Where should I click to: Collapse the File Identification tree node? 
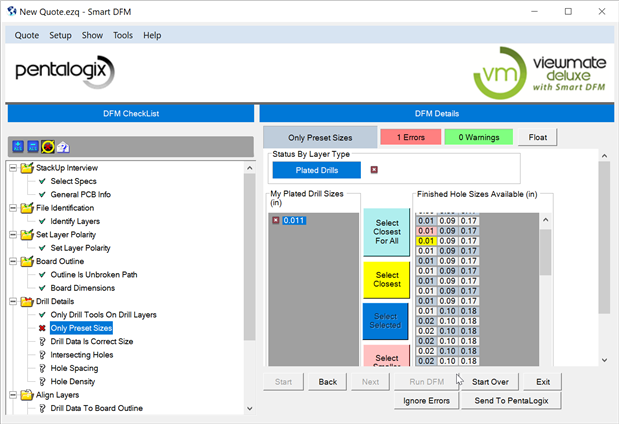coord(13,208)
